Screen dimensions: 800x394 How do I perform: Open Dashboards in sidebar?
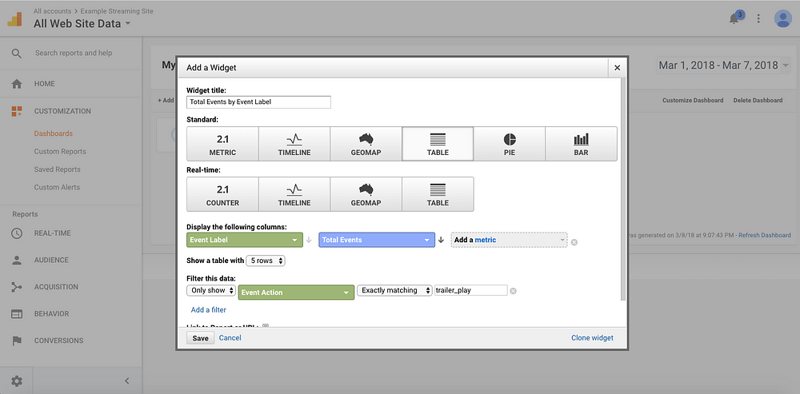54,134
